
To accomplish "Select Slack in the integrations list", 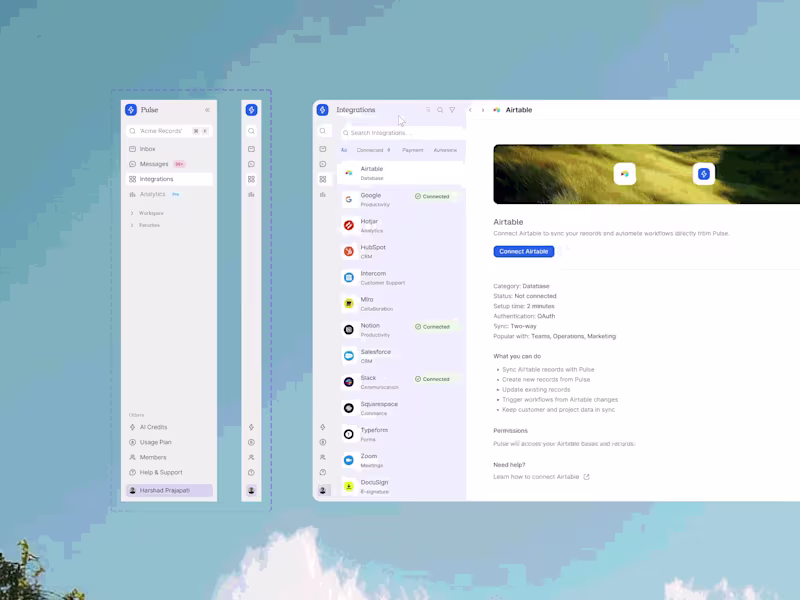I will point(401,382).
